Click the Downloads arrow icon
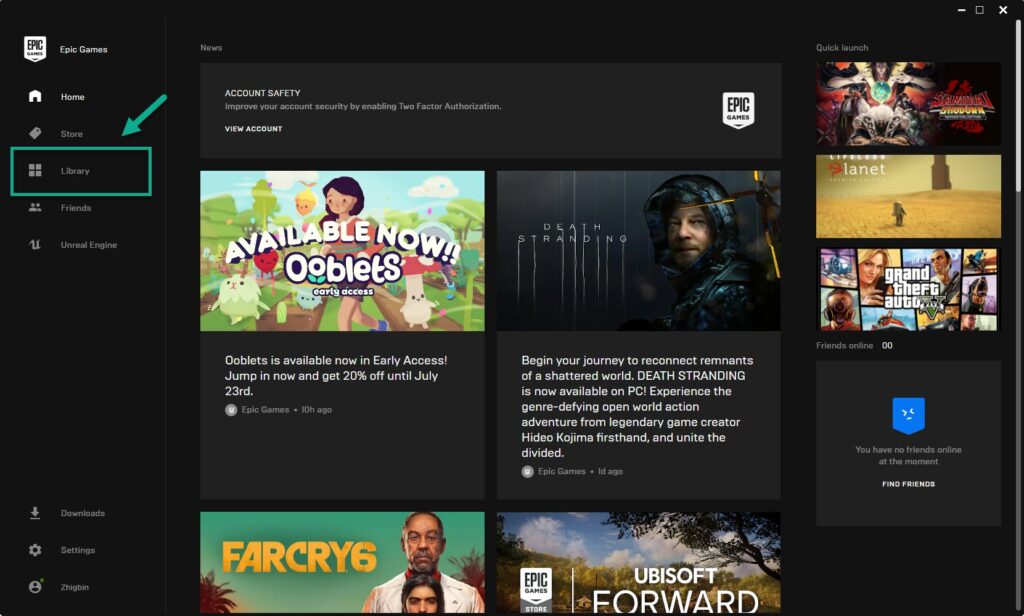 [35, 513]
